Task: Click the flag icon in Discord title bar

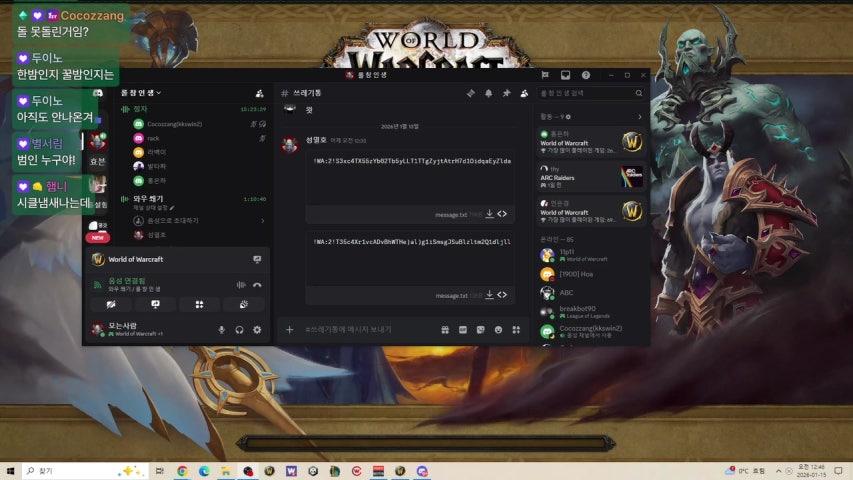Action: 545,75
